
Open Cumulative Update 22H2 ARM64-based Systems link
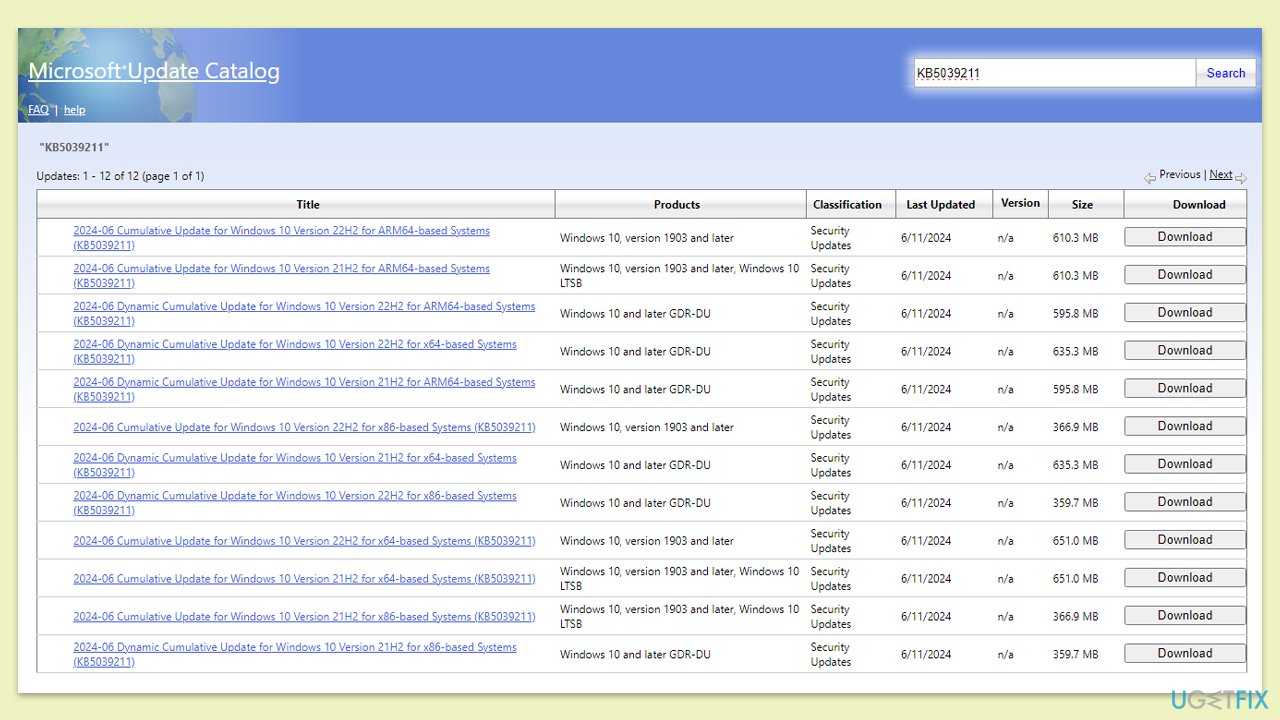point(281,238)
